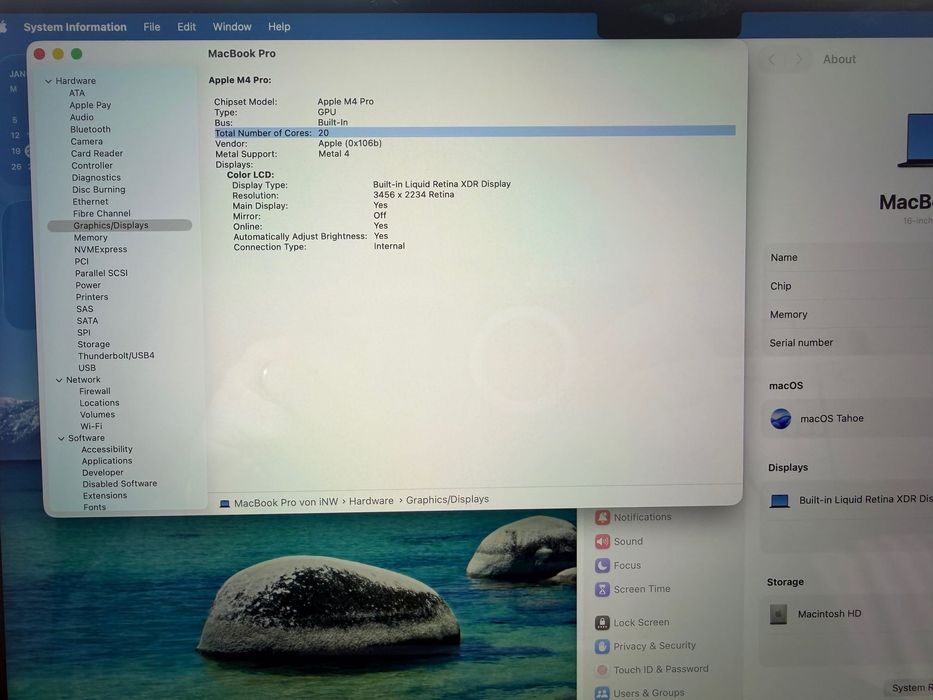Select Bluetooth in the sidebar
The height and width of the screenshot is (700, 933).
pos(90,129)
